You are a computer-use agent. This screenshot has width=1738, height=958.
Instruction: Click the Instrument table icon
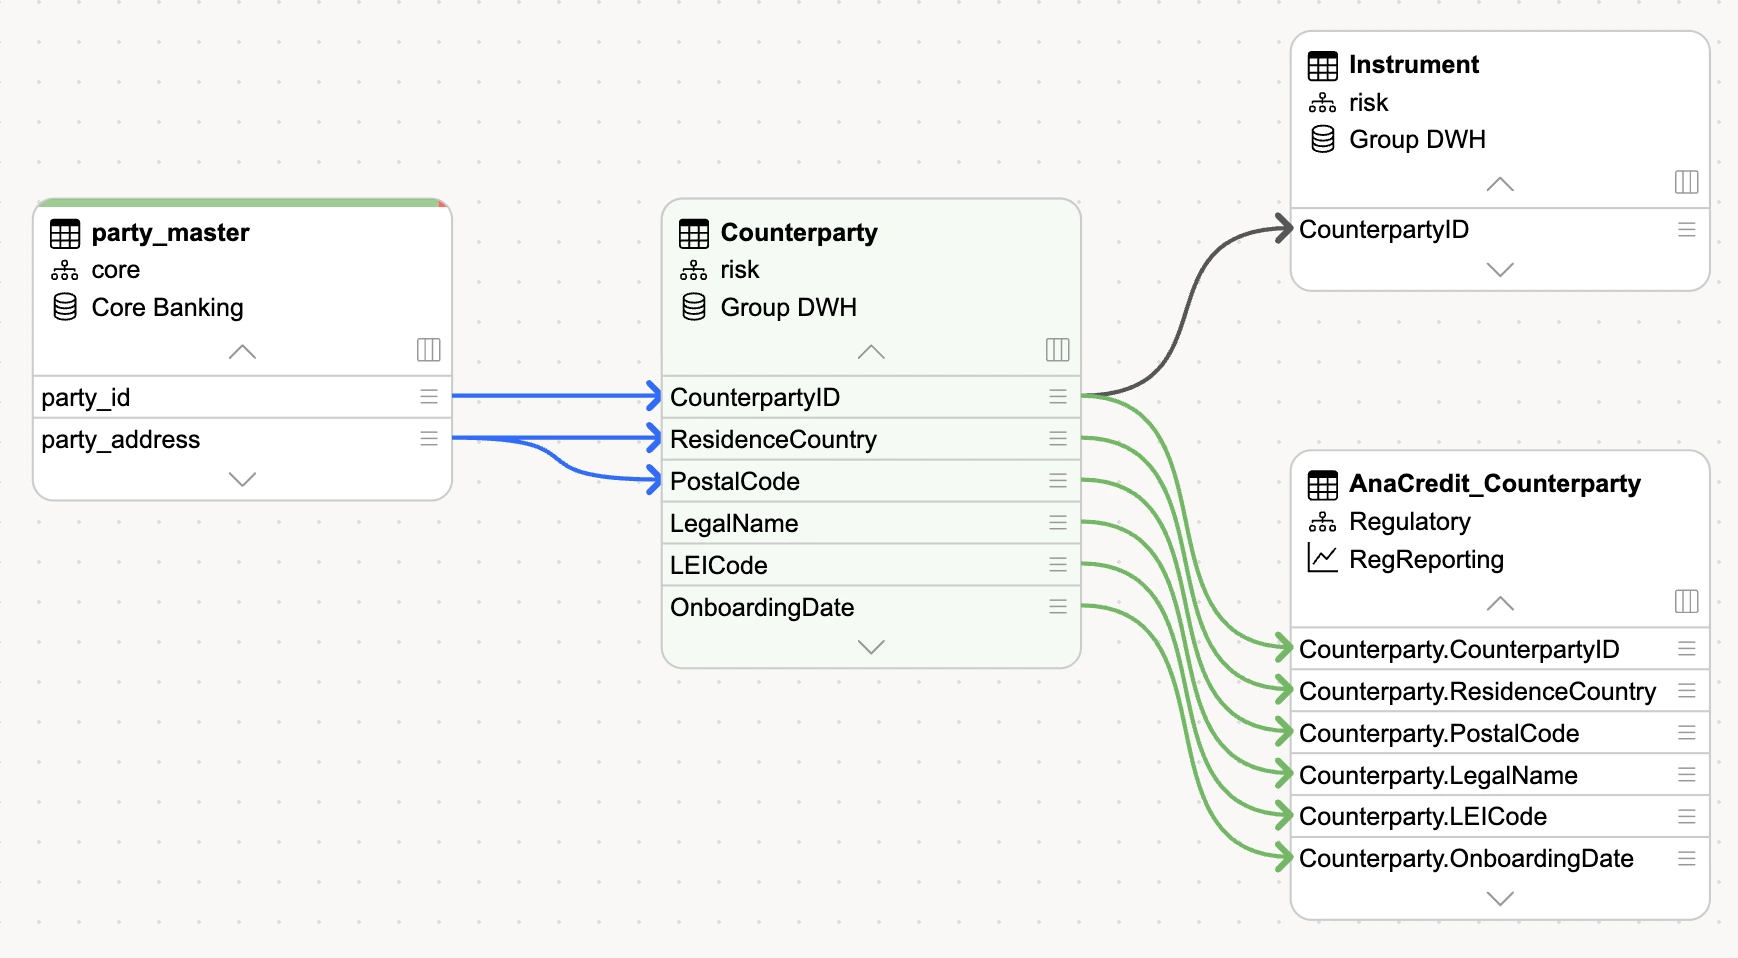[1323, 66]
